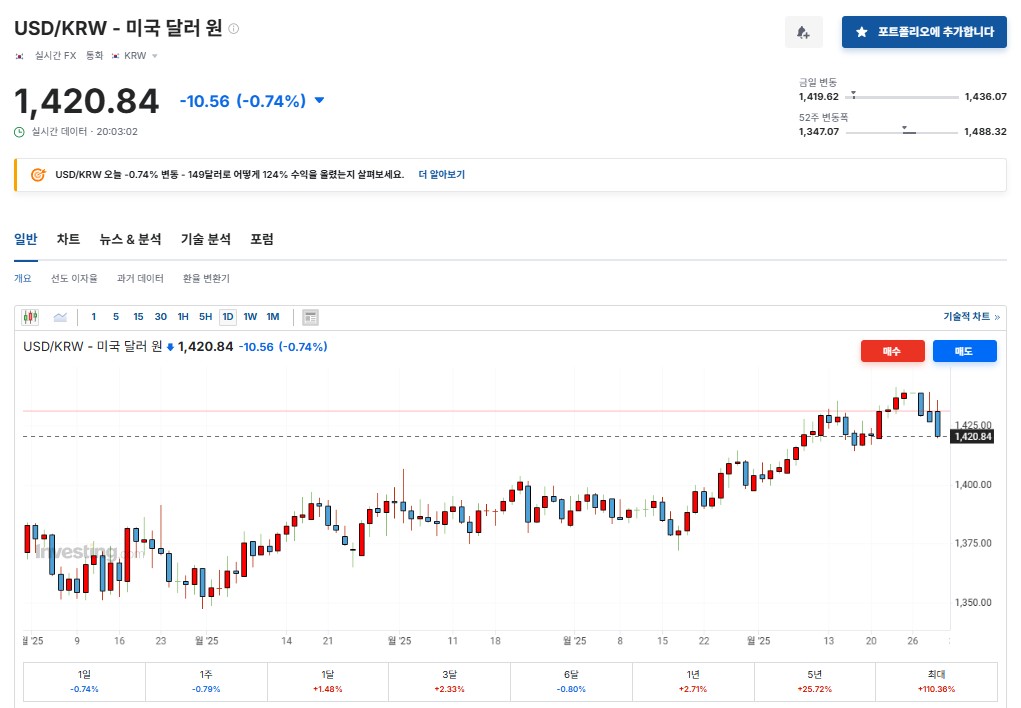Set chart interval to 15 minutes

click(138, 317)
